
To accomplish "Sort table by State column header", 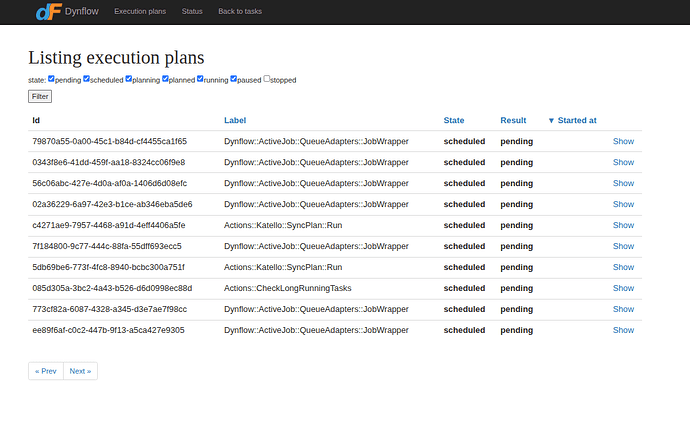I will pyautogui.click(x=454, y=120).
